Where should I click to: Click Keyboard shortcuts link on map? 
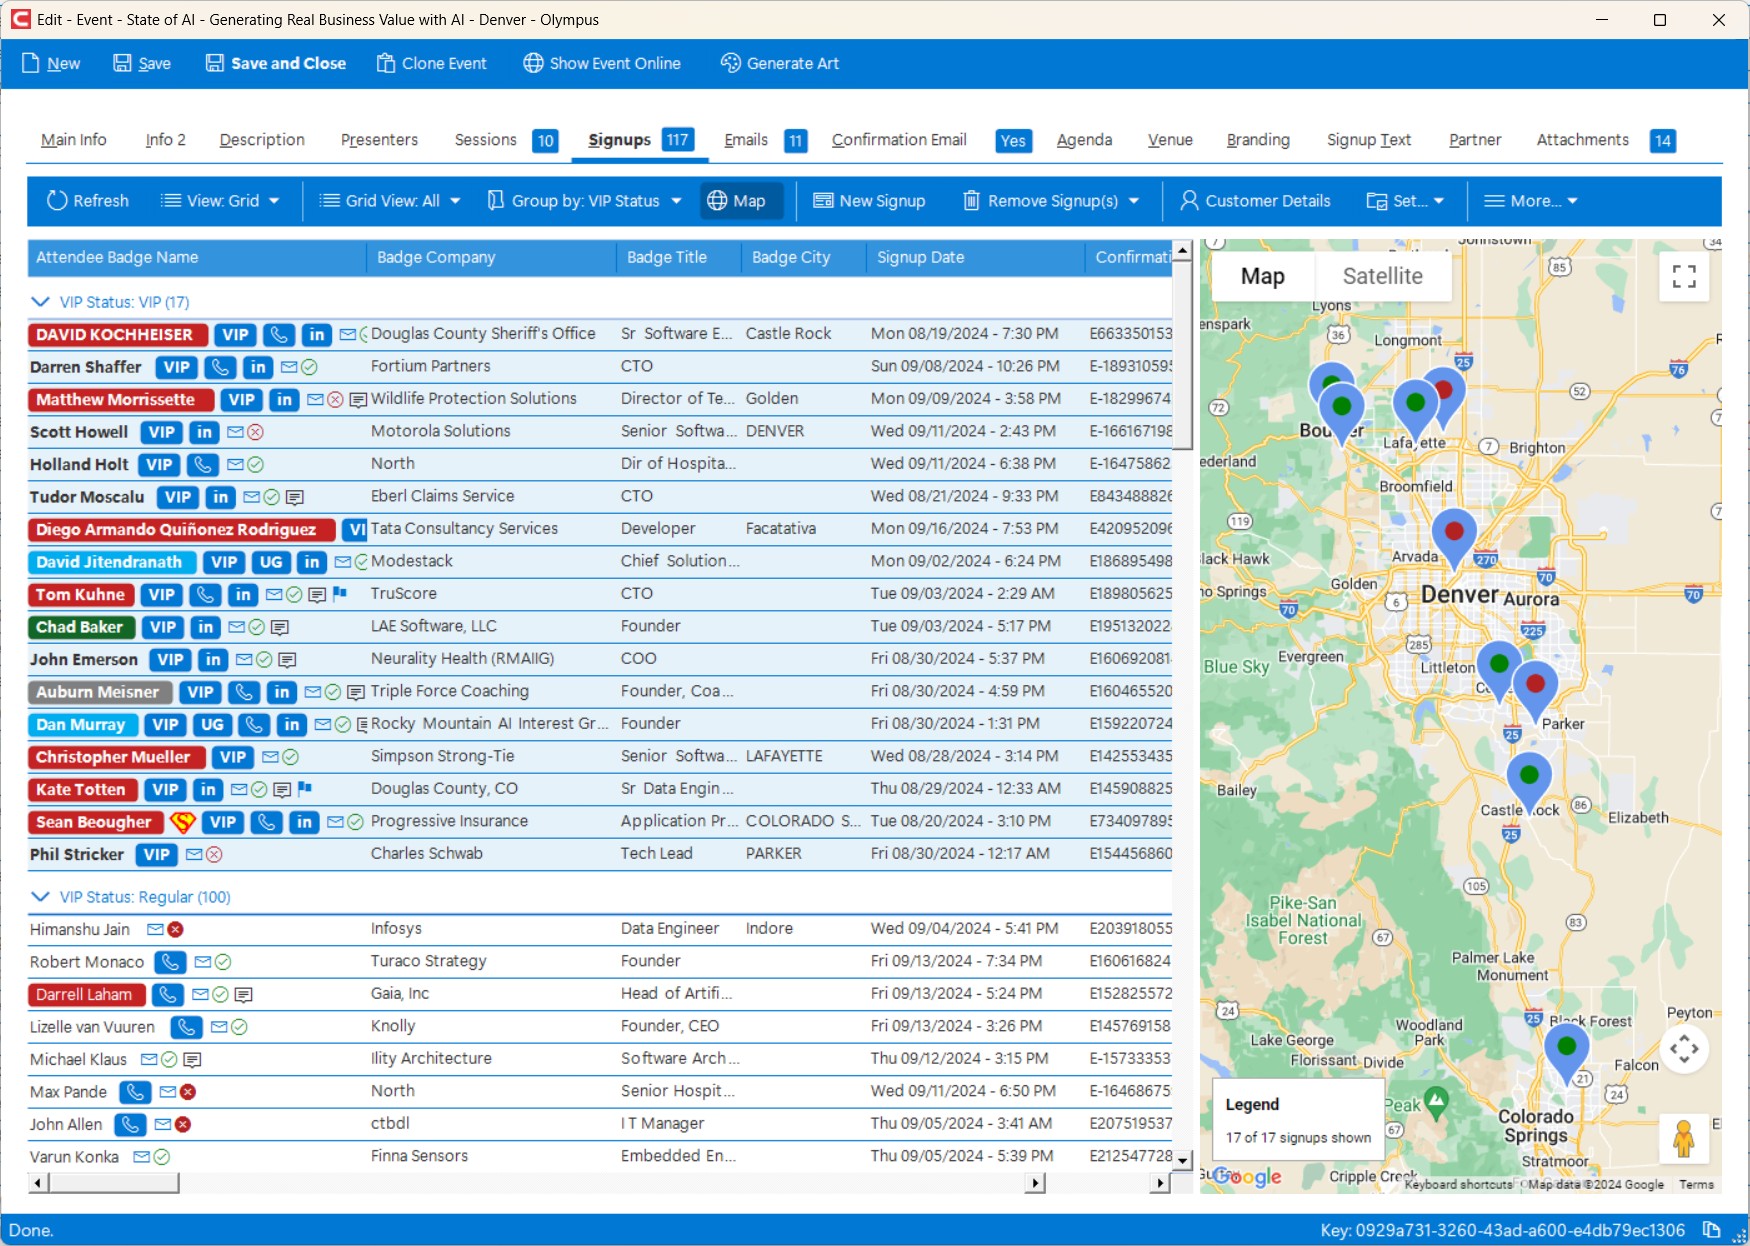[1458, 1185]
